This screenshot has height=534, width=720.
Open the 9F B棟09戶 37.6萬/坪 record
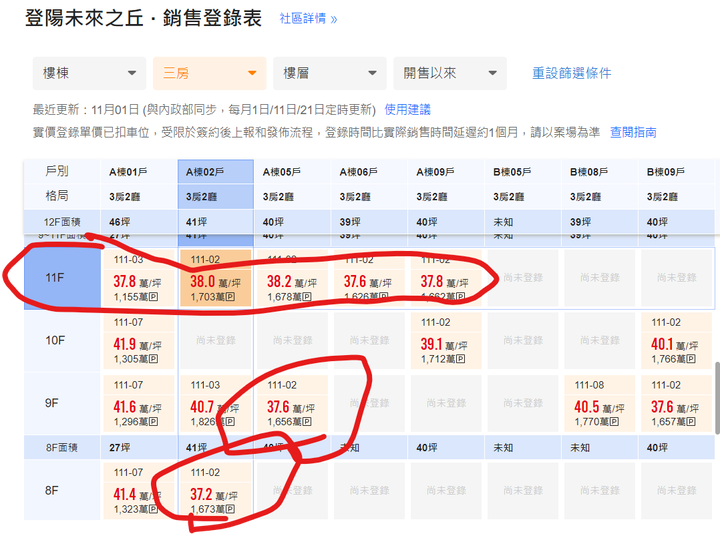[676, 403]
